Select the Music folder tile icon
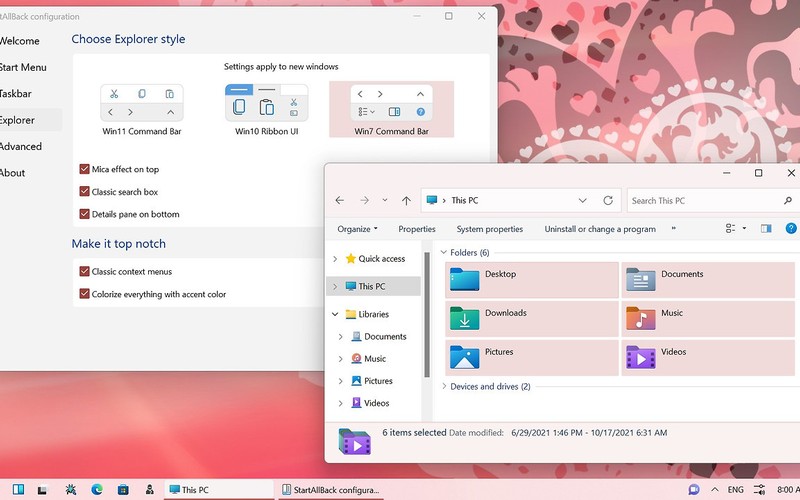800x500 pixels. (640, 318)
